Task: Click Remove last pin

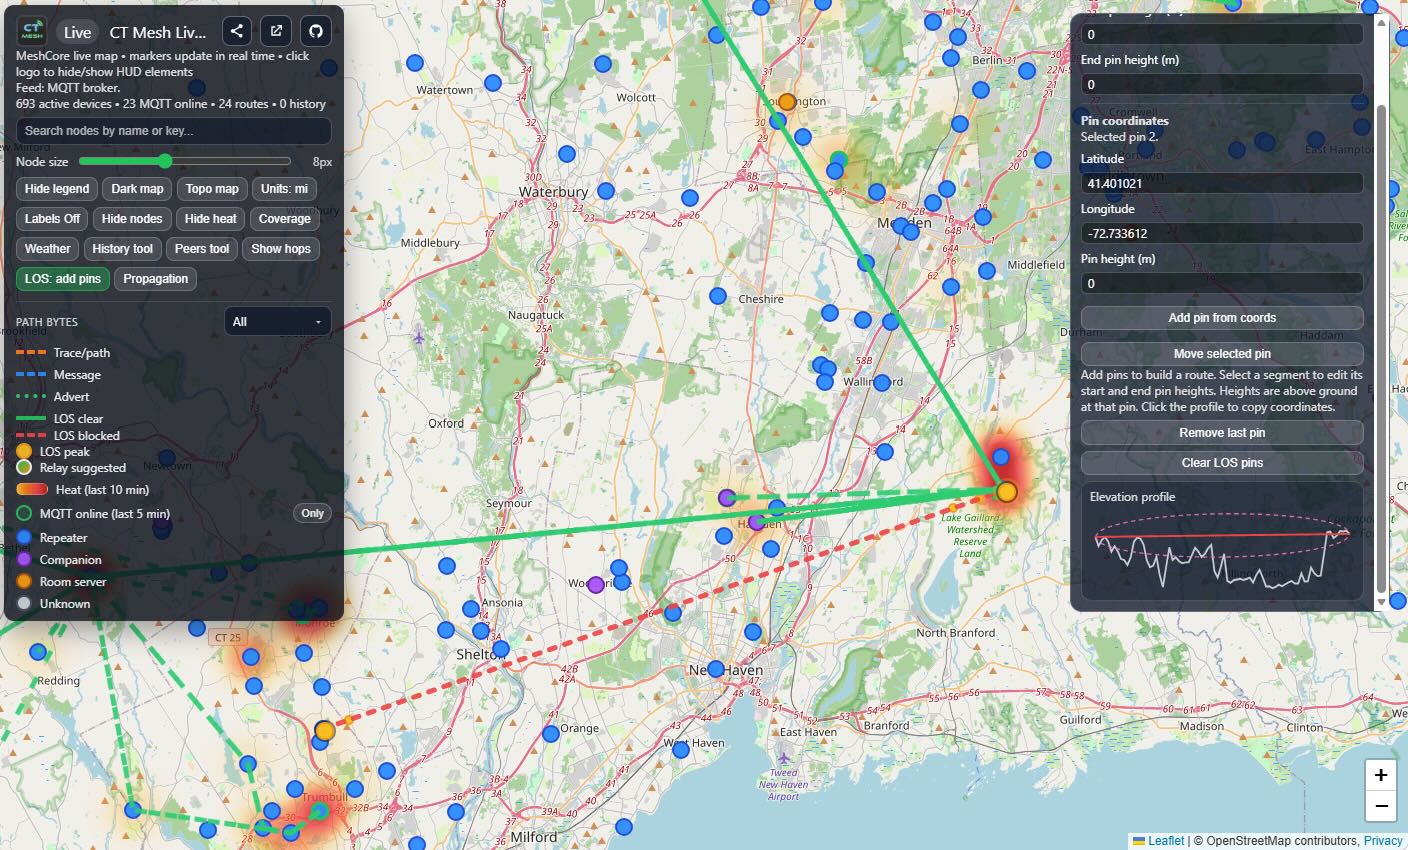Action: point(1222,433)
